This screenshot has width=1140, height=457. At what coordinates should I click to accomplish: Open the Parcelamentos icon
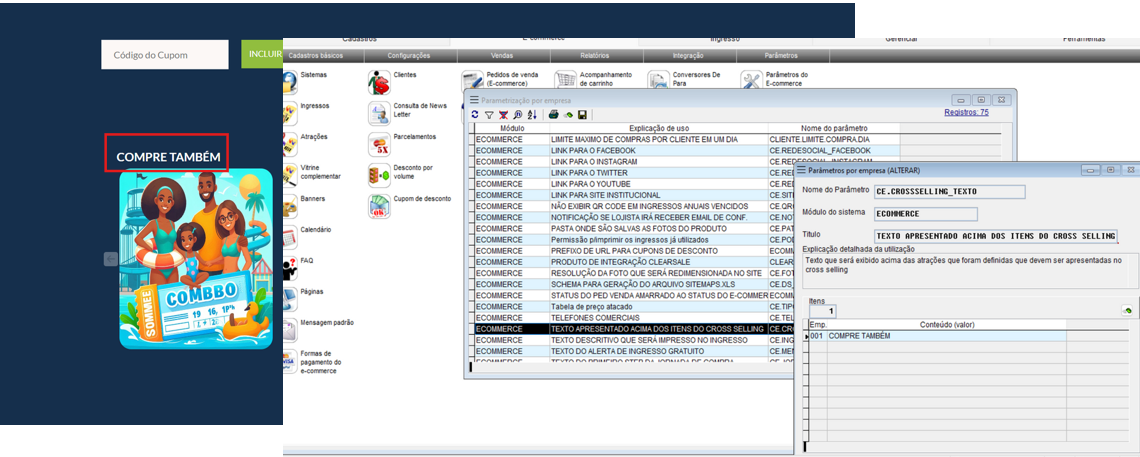pos(379,144)
